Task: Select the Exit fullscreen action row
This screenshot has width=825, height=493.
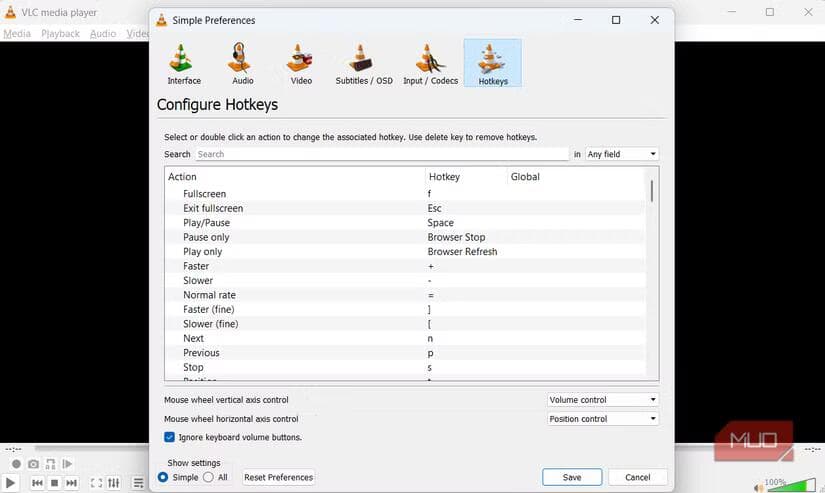Action: 405,208
